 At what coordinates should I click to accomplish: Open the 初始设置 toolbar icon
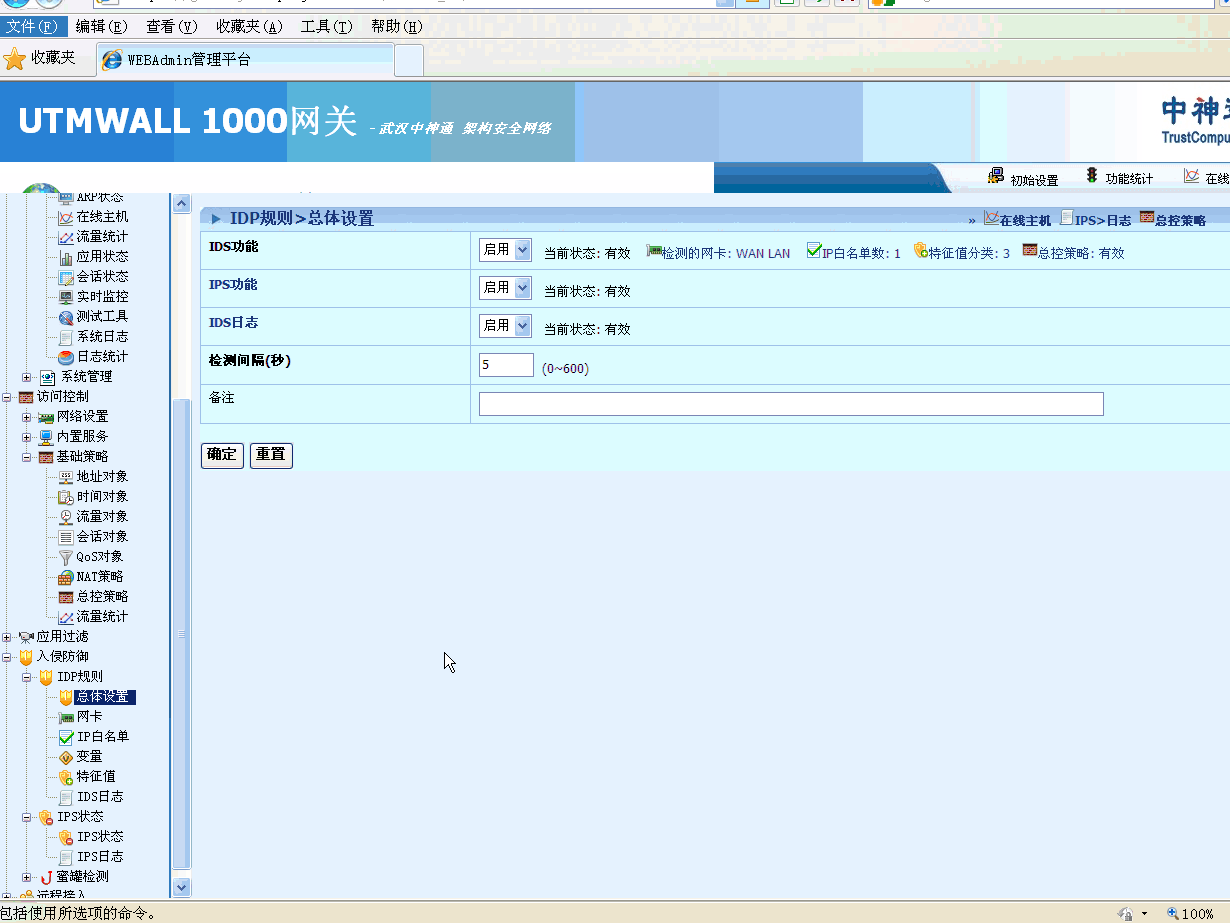pos(996,177)
